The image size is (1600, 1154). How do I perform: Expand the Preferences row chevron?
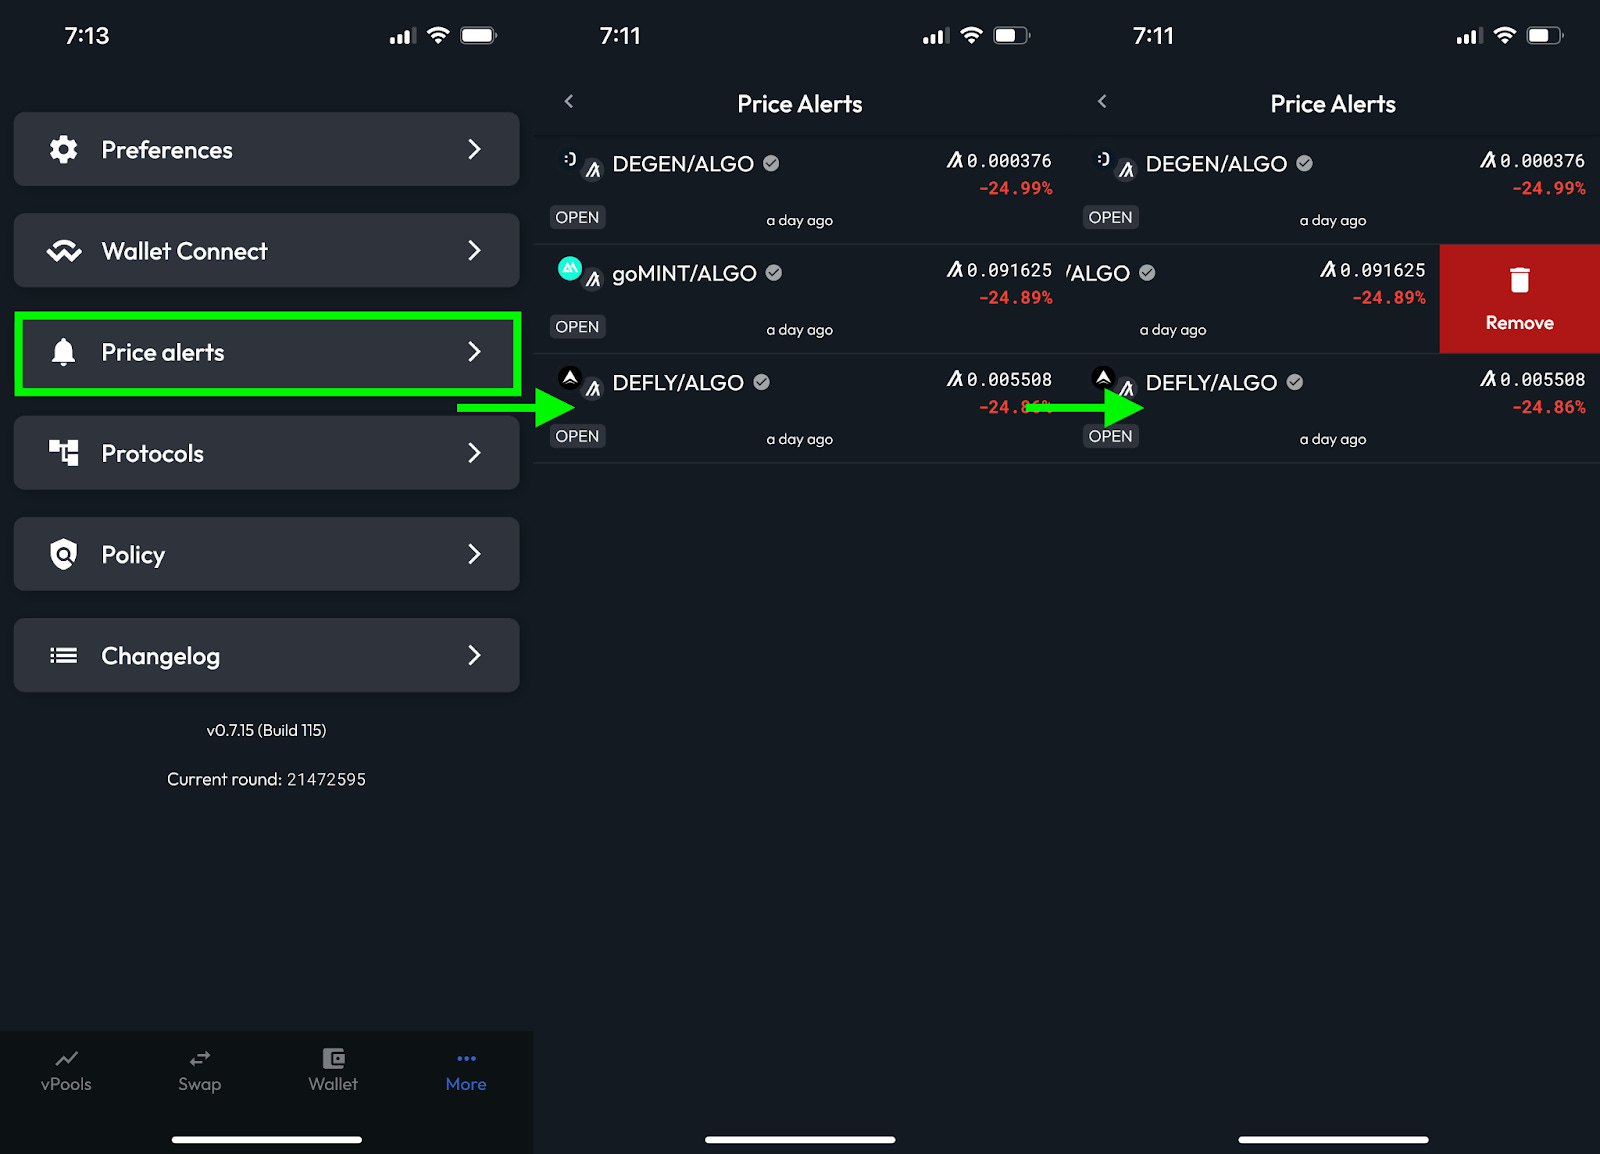point(474,149)
